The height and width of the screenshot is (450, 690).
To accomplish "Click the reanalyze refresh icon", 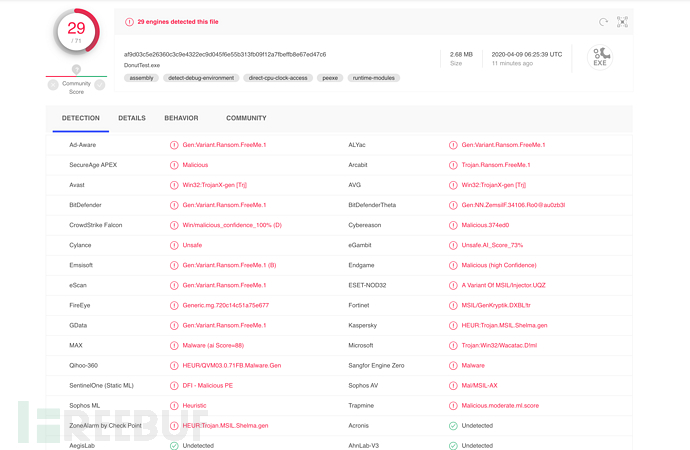I will (x=603, y=22).
